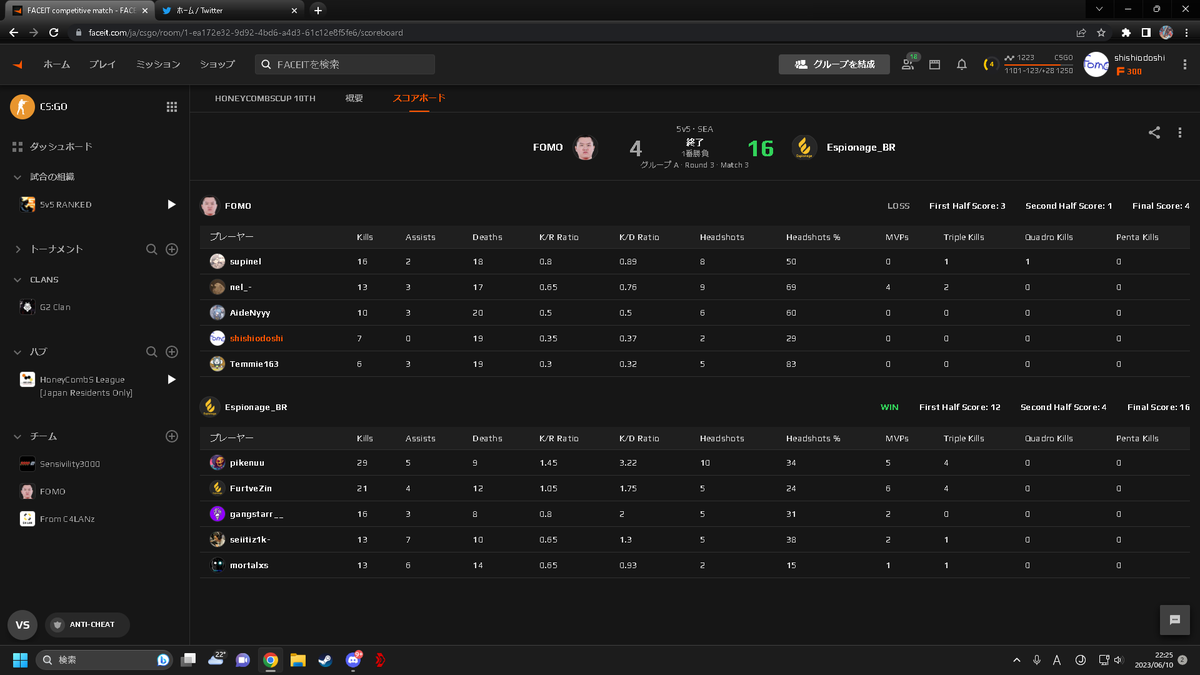Click the Windows taskbar search box
The image size is (1200, 675).
(104, 660)
